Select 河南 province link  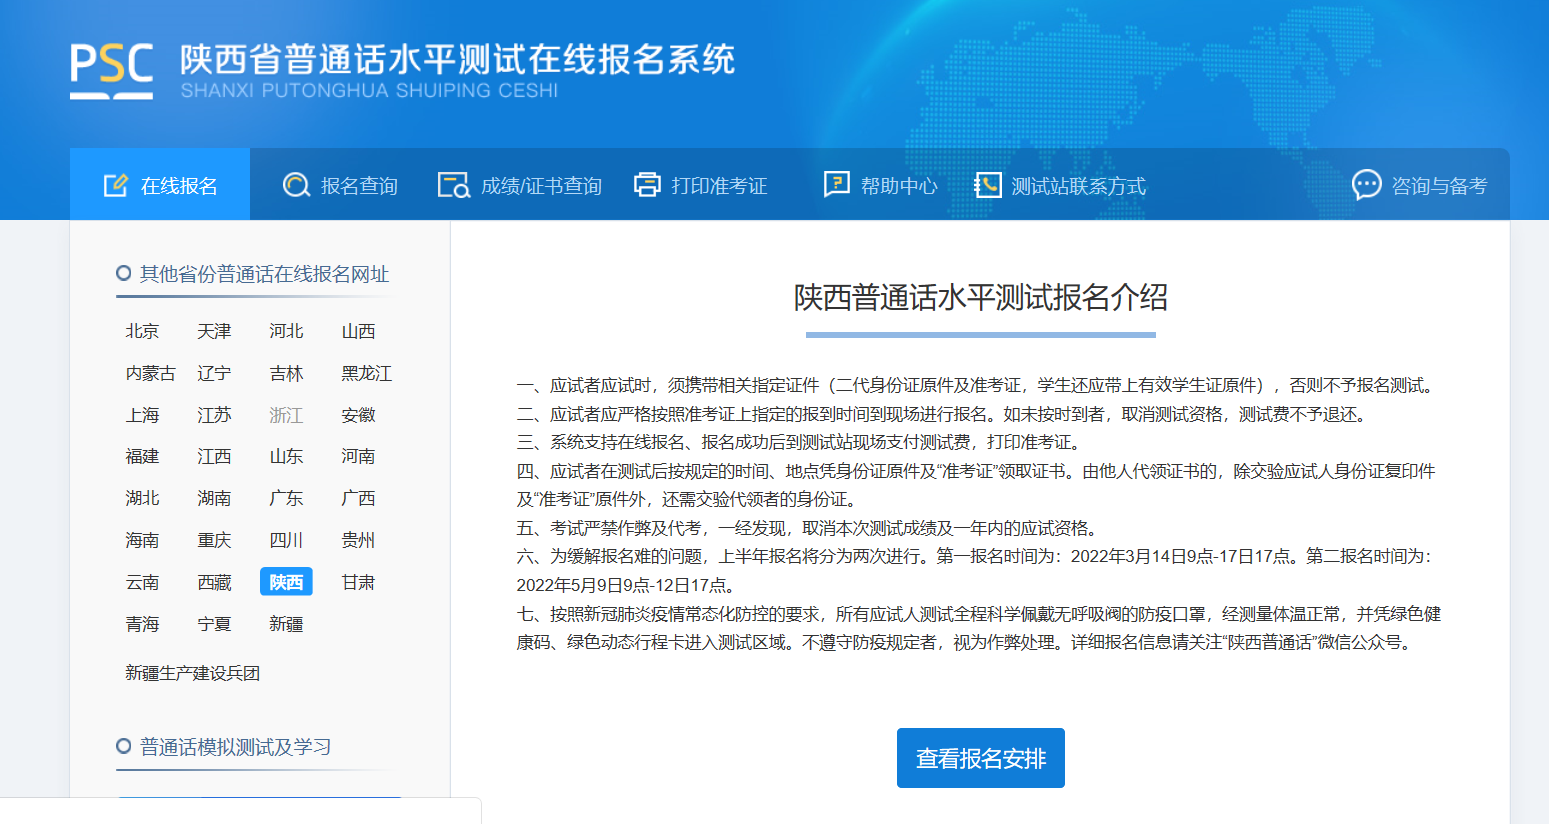pos(358,456)
